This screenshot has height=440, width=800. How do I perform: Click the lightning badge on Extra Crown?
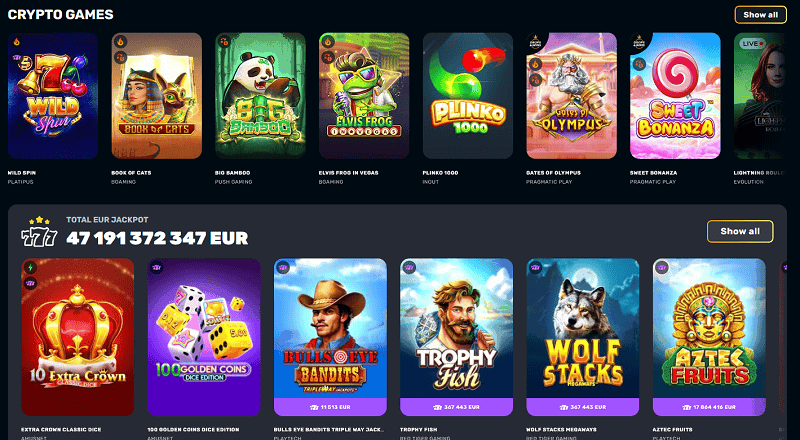point(31,267)
